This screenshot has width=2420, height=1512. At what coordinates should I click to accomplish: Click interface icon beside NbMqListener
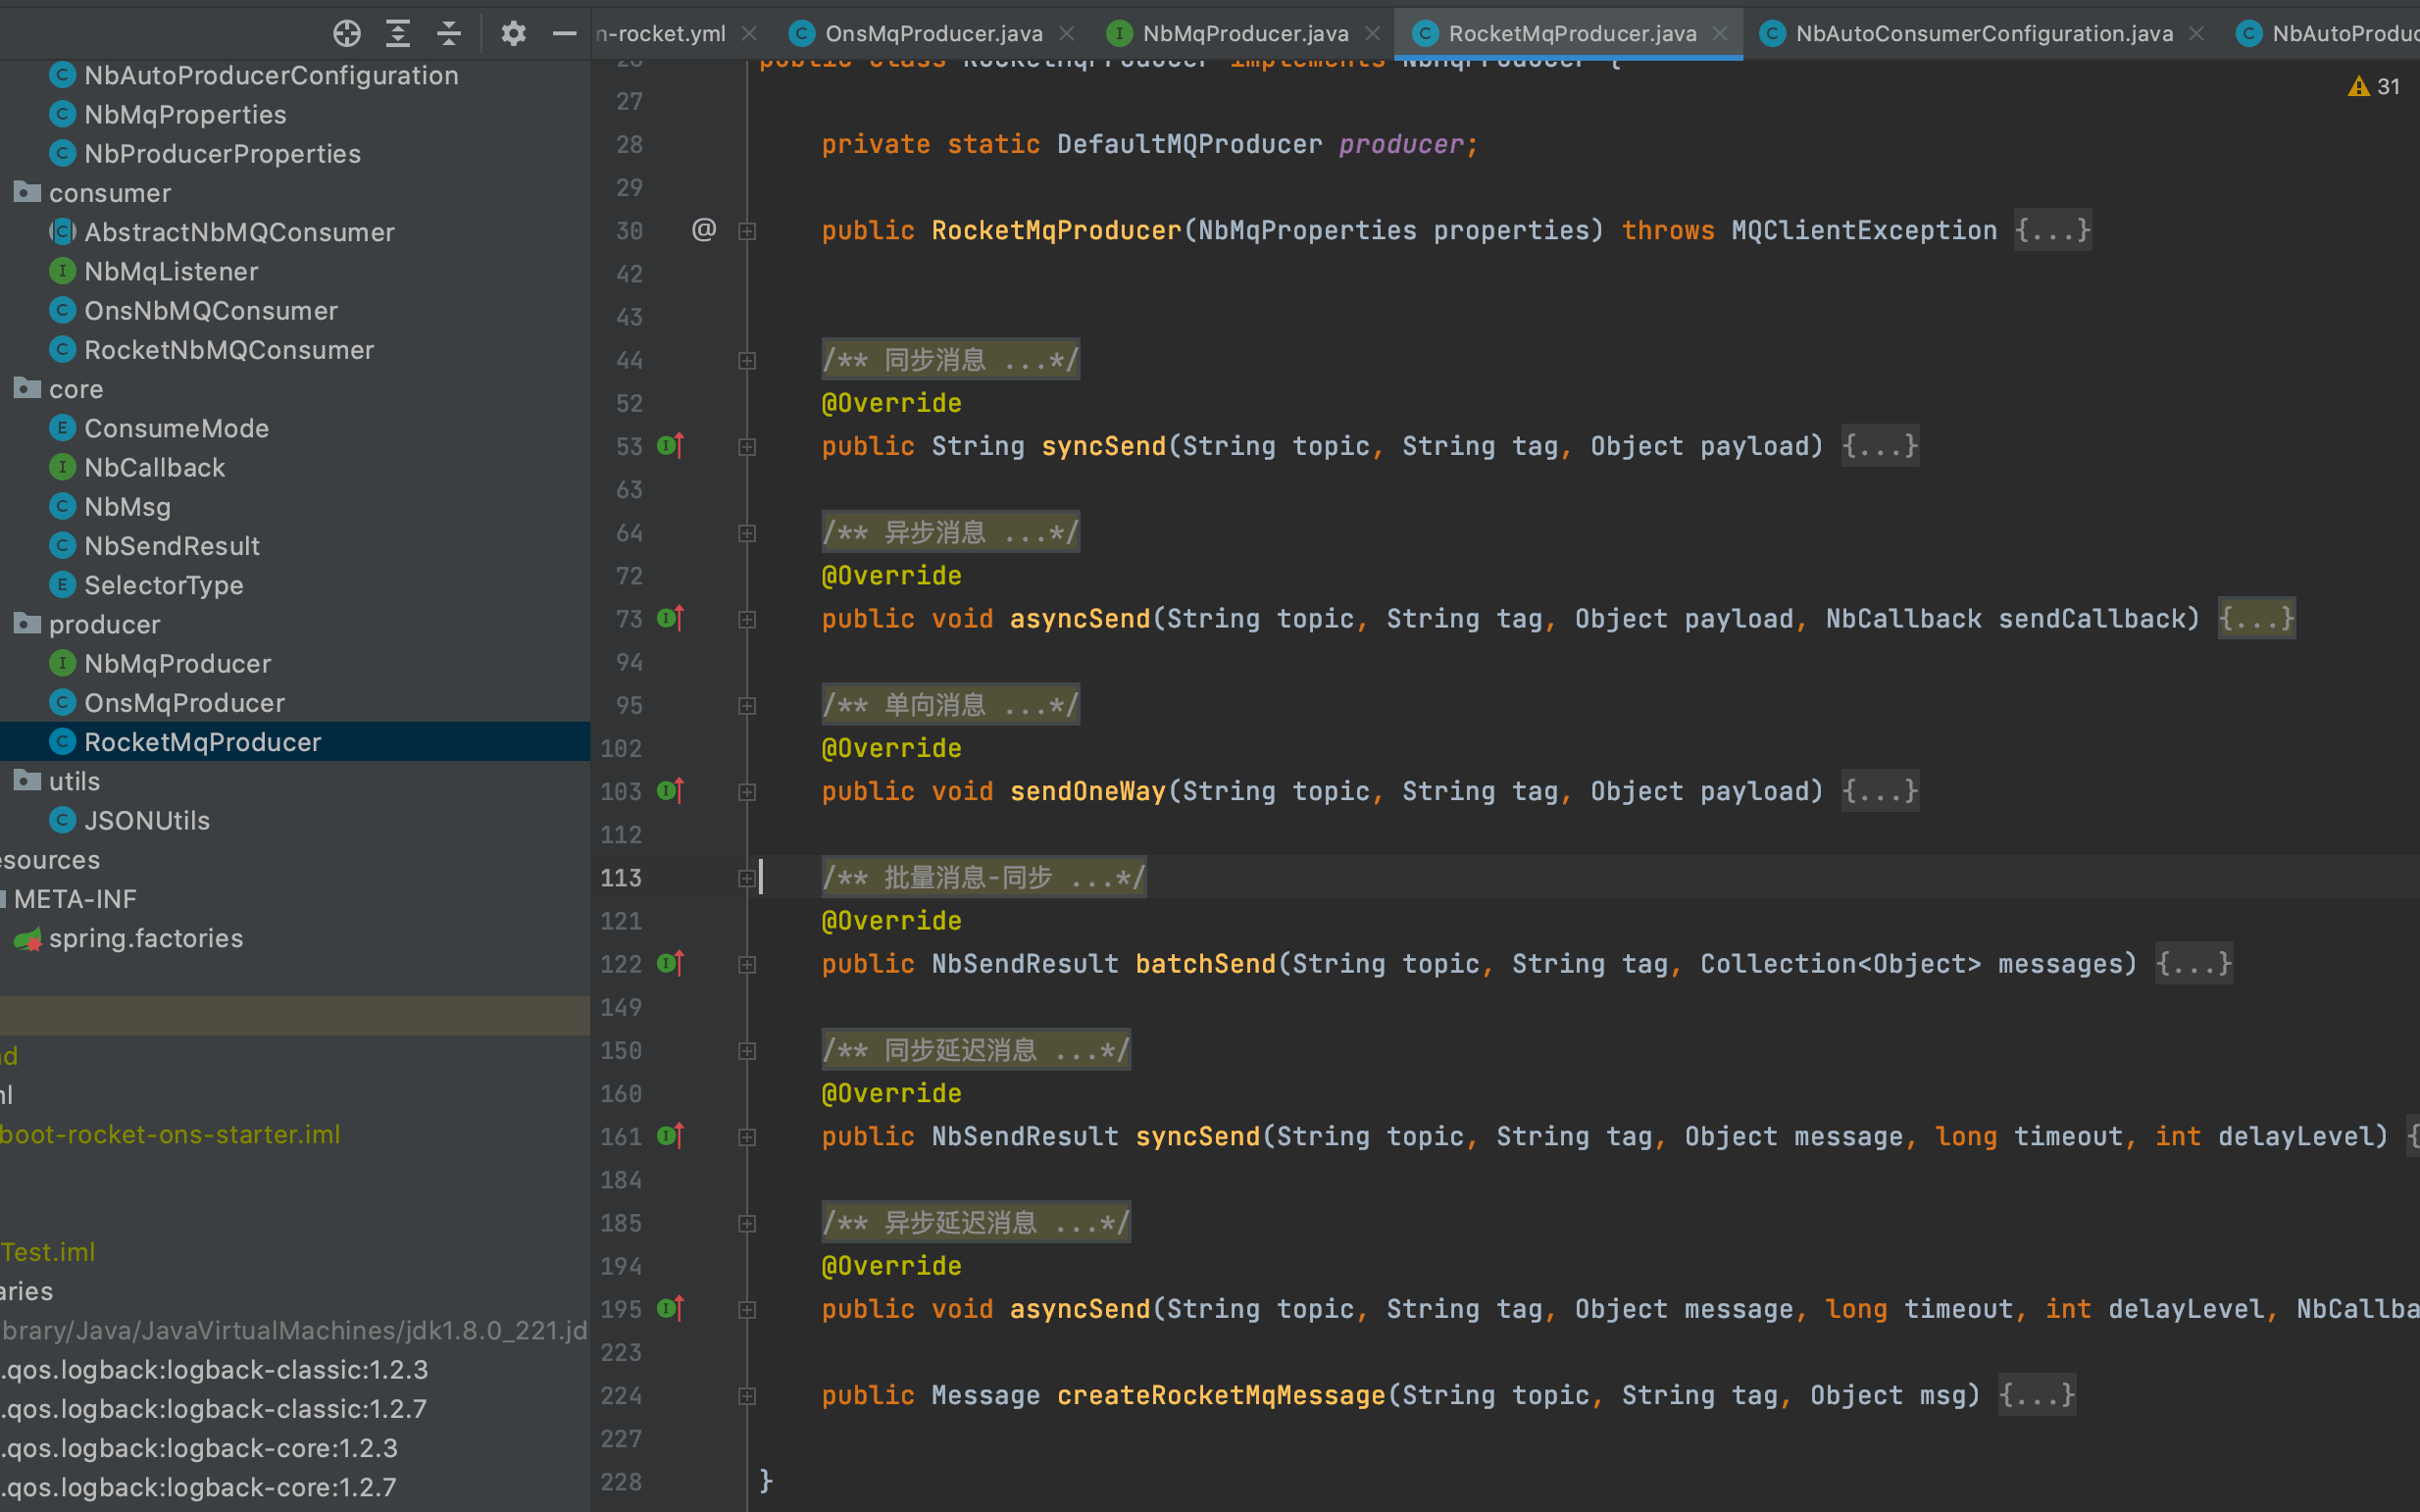[x=62, y=271]
